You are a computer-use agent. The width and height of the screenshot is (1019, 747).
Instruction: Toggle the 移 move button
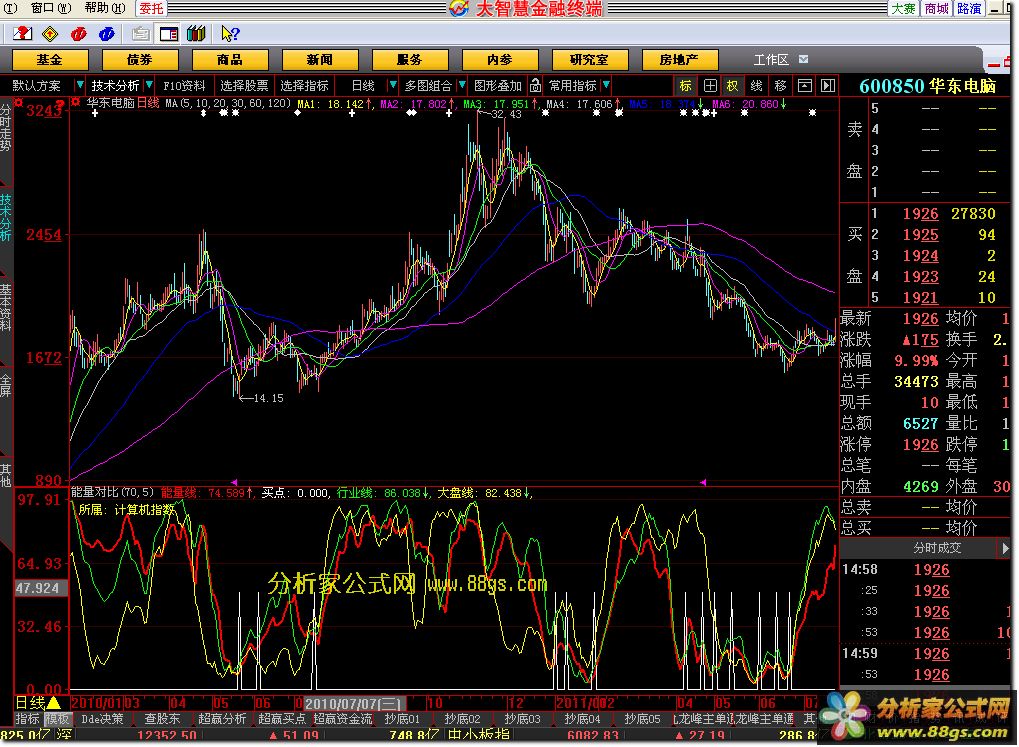(780, 85)
